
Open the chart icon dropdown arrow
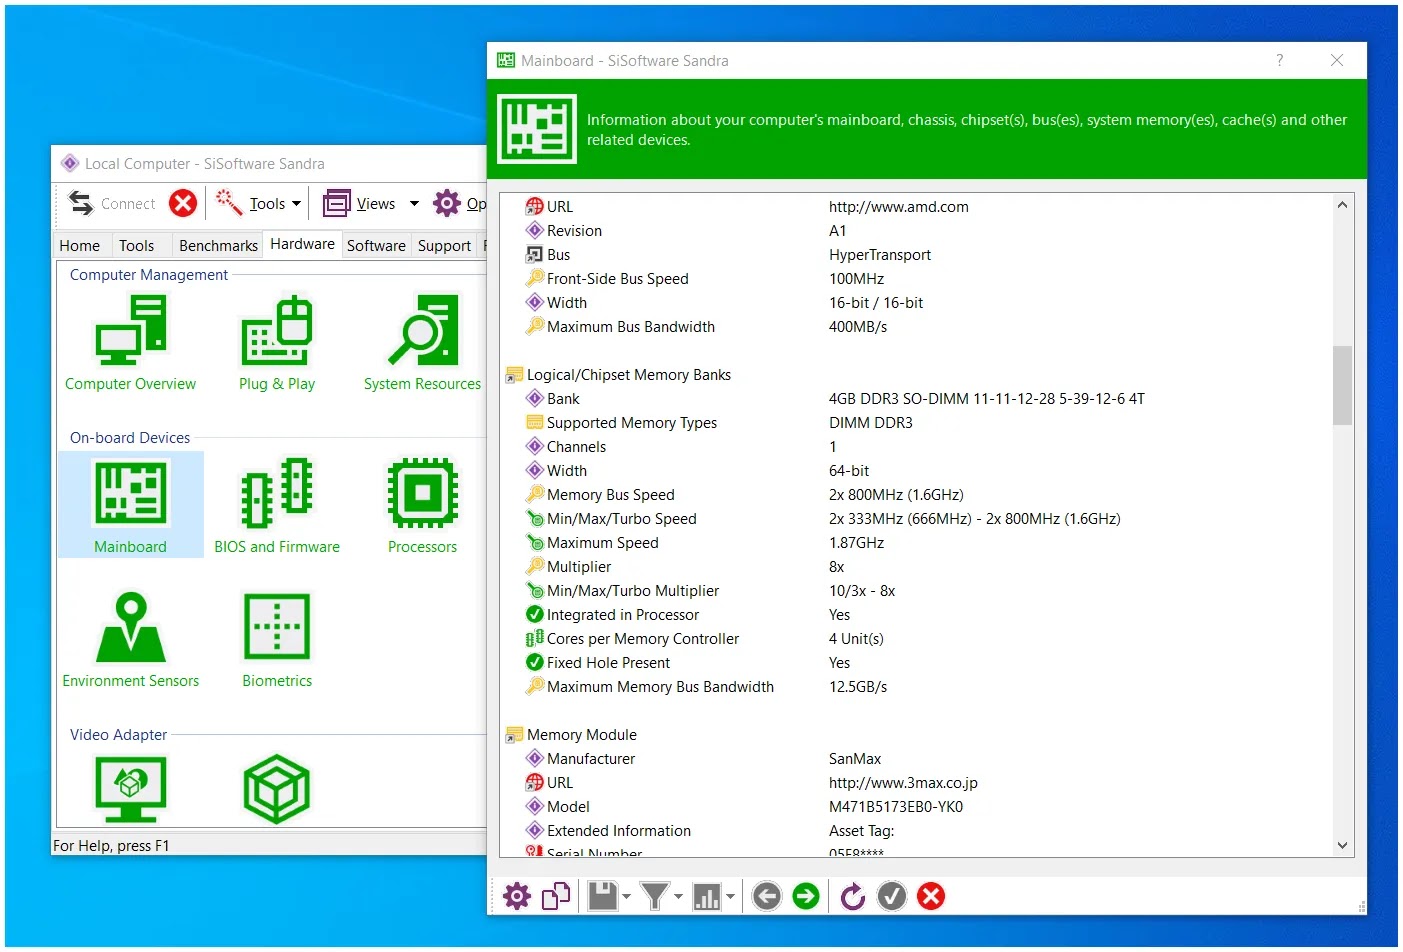731,896
